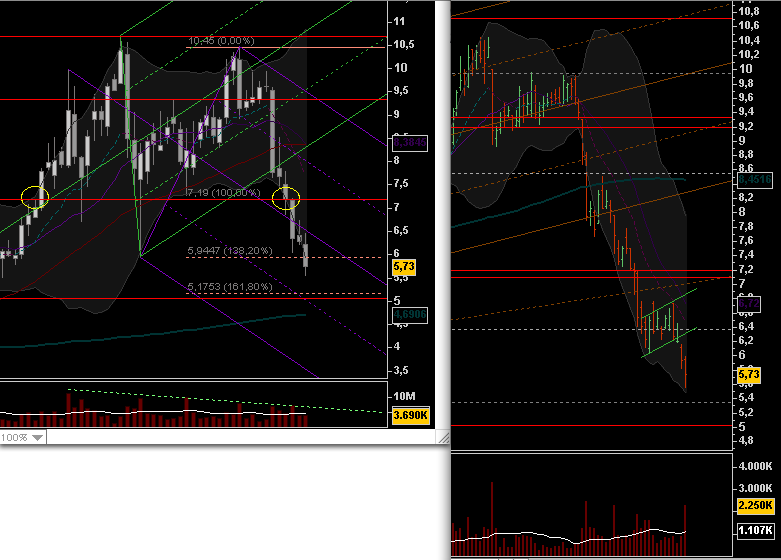Click the 2.250K volume tag
The height and width of the screenshot is (560, 781).
[755, 505]
